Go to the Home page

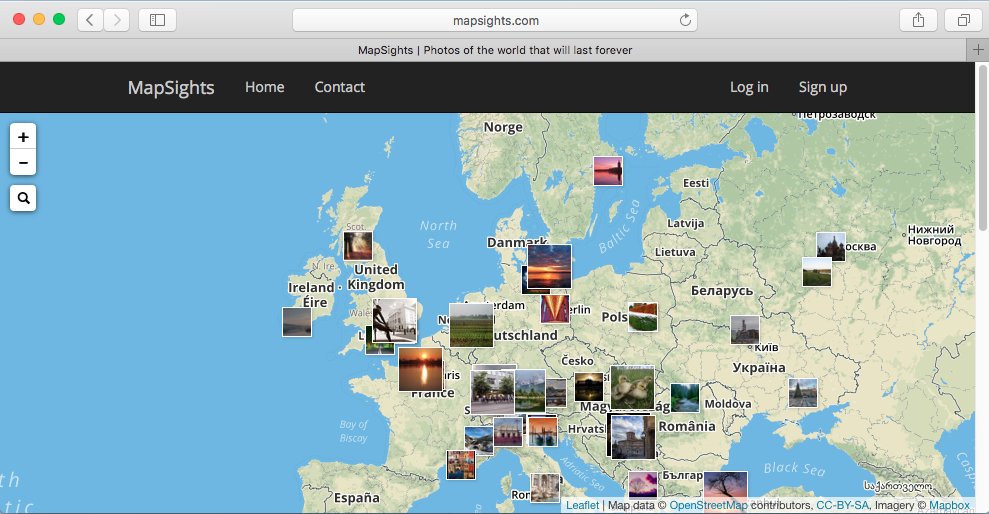[264, 87]
